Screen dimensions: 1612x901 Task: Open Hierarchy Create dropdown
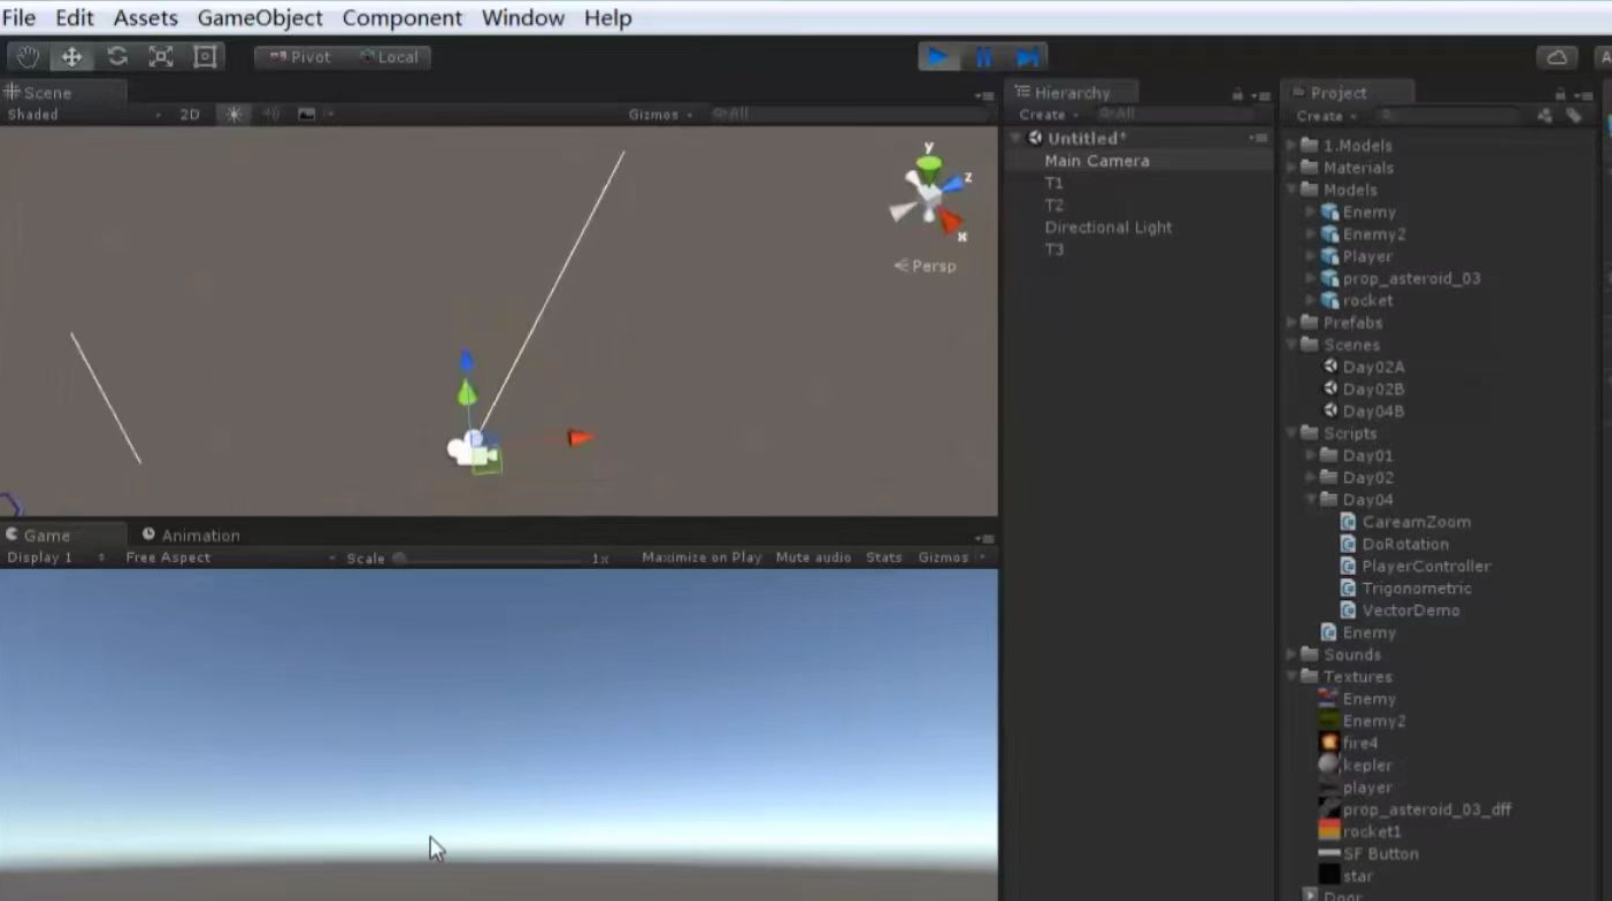click(x=1048, y=114)
